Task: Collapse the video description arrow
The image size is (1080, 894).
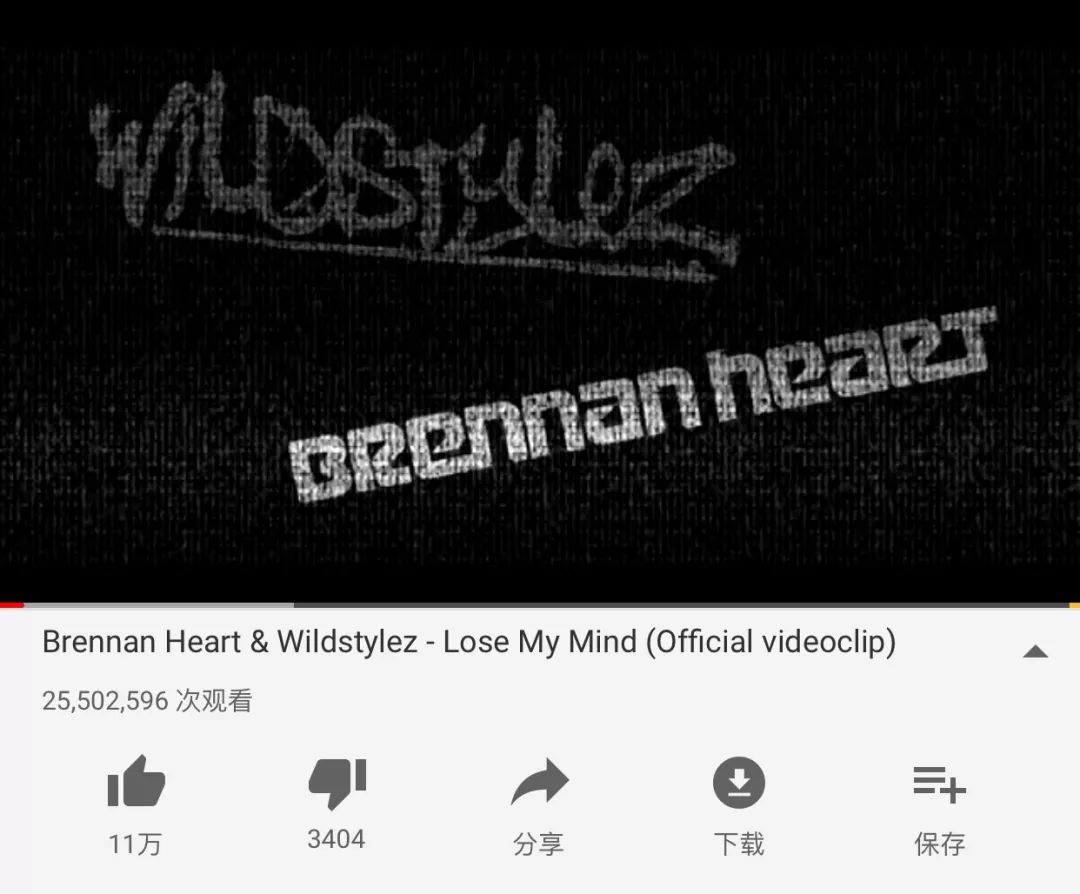Action: (1035, 652)
